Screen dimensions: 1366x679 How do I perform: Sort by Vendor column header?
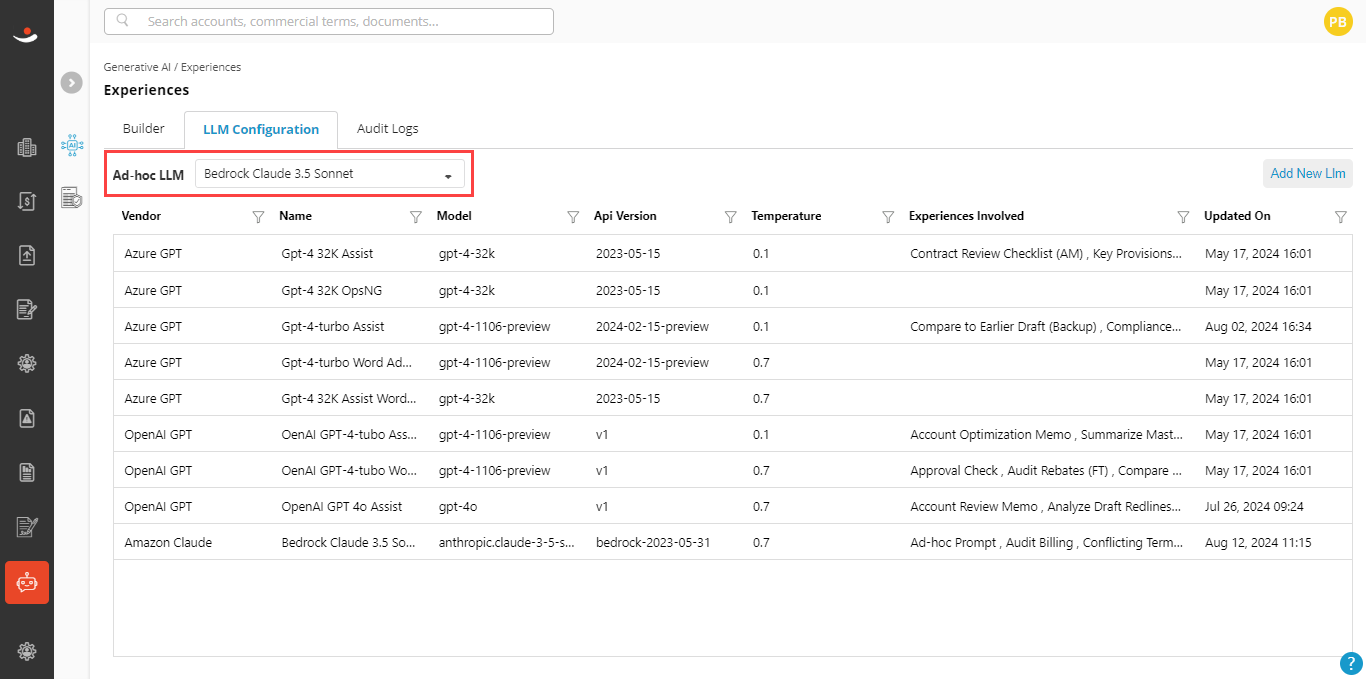[141, 216]
